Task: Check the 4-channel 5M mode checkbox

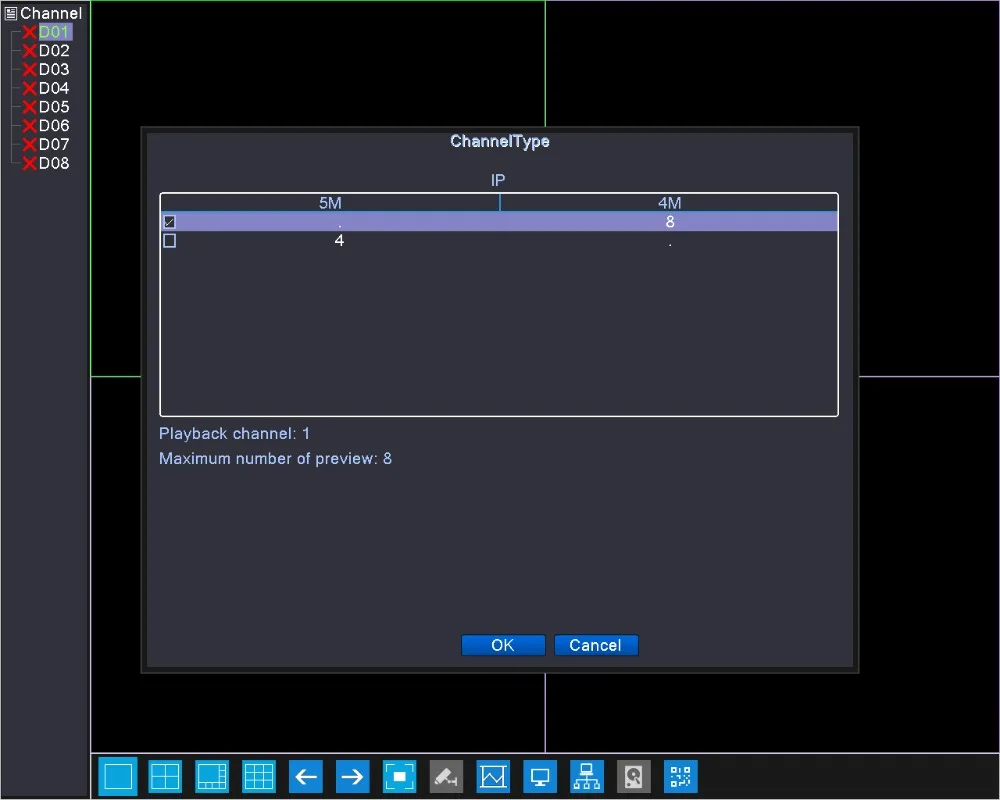Action: coord(170,241)
